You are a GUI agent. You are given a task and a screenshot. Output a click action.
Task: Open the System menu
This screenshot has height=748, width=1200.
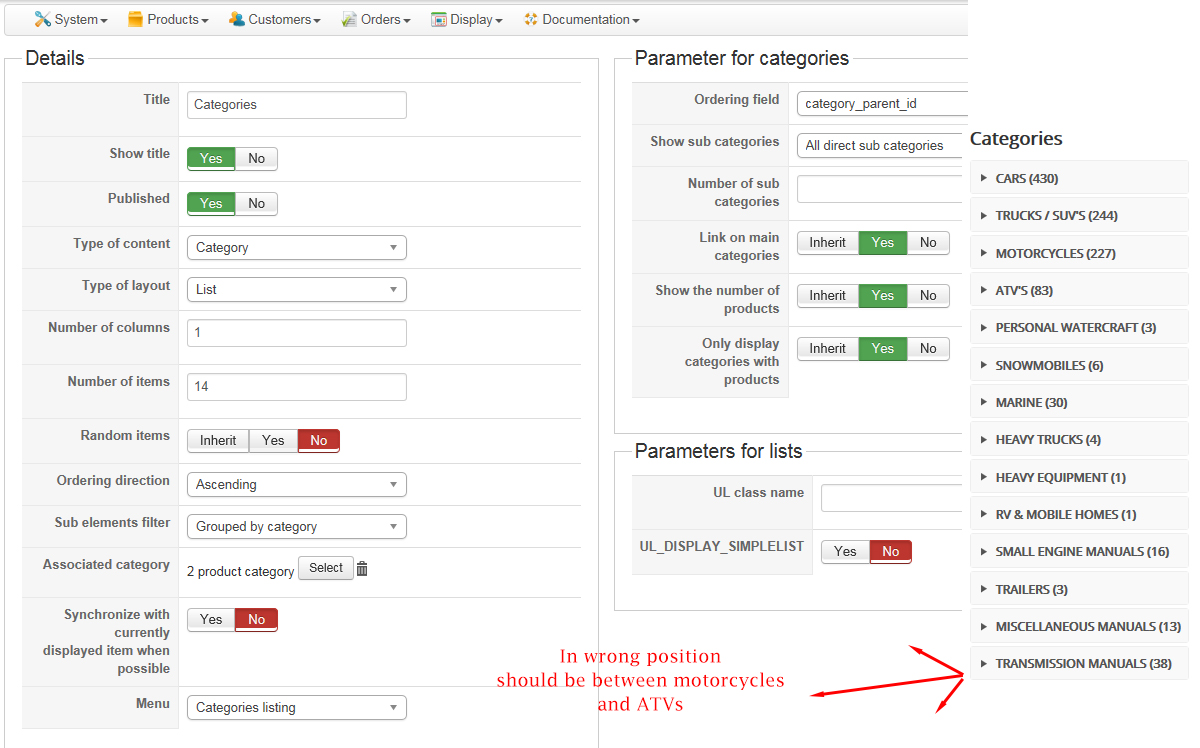[x=71, y=19]
